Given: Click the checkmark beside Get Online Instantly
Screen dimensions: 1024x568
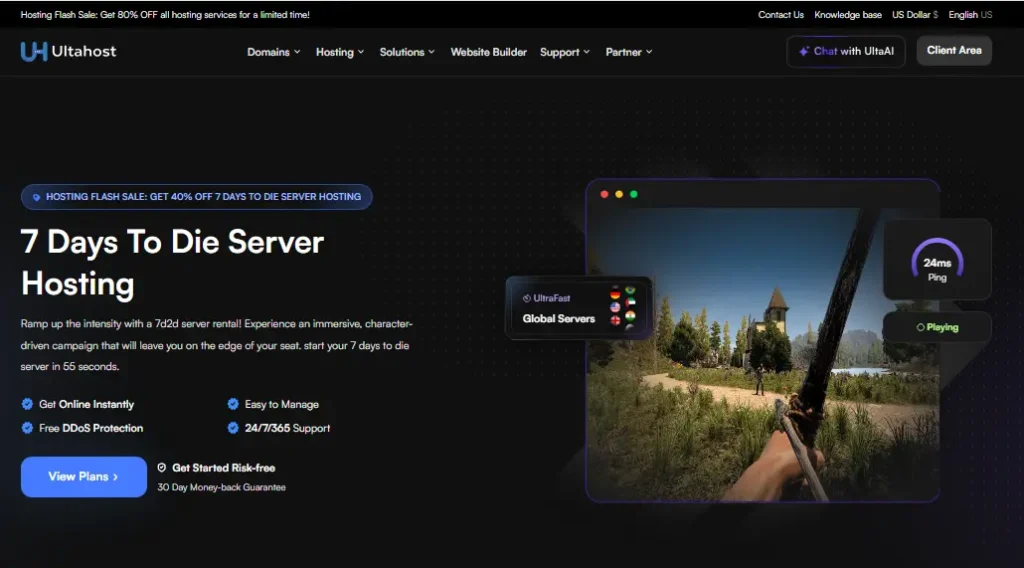Looking at the screenshot, I should 27,404.
